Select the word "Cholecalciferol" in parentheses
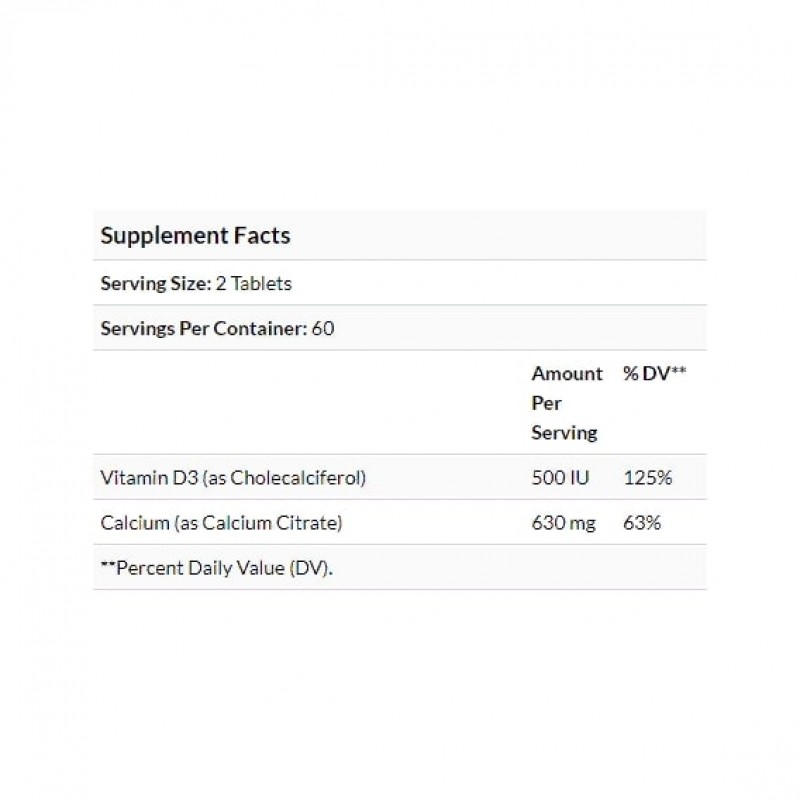Viewport: 800px width, 800px height. point(294,478)
